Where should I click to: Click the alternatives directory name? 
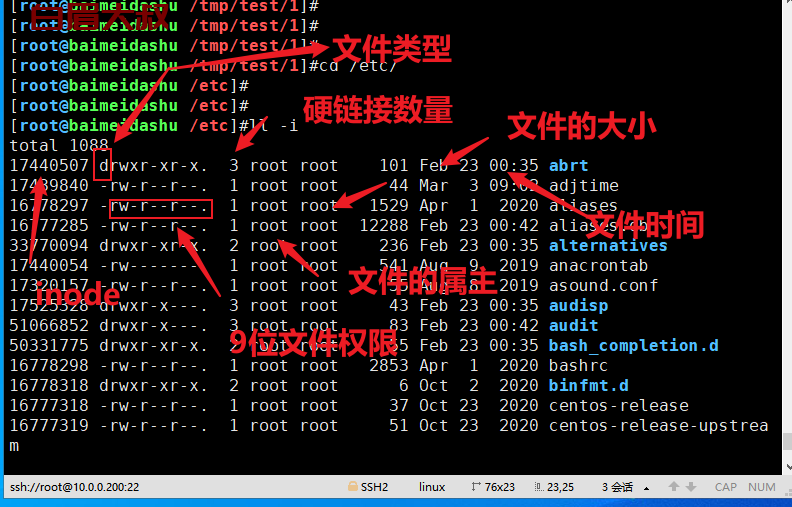(x=608, y=245)
